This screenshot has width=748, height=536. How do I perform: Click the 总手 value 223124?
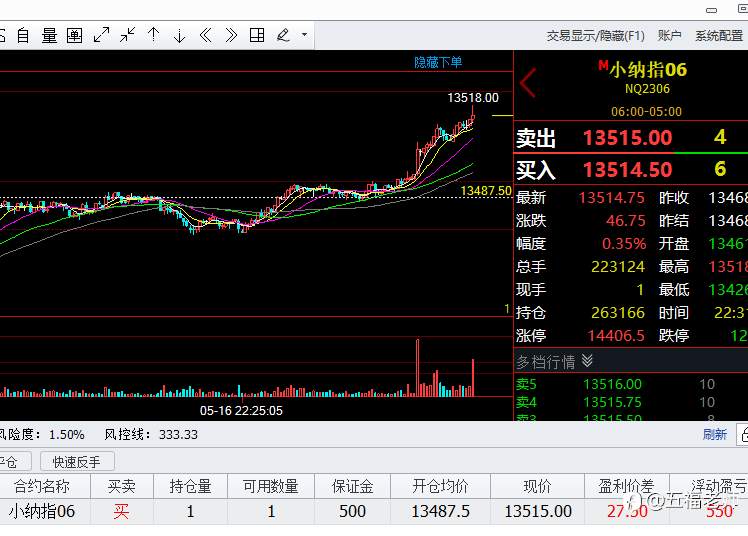pyautogui.click(x=618, y=267)
